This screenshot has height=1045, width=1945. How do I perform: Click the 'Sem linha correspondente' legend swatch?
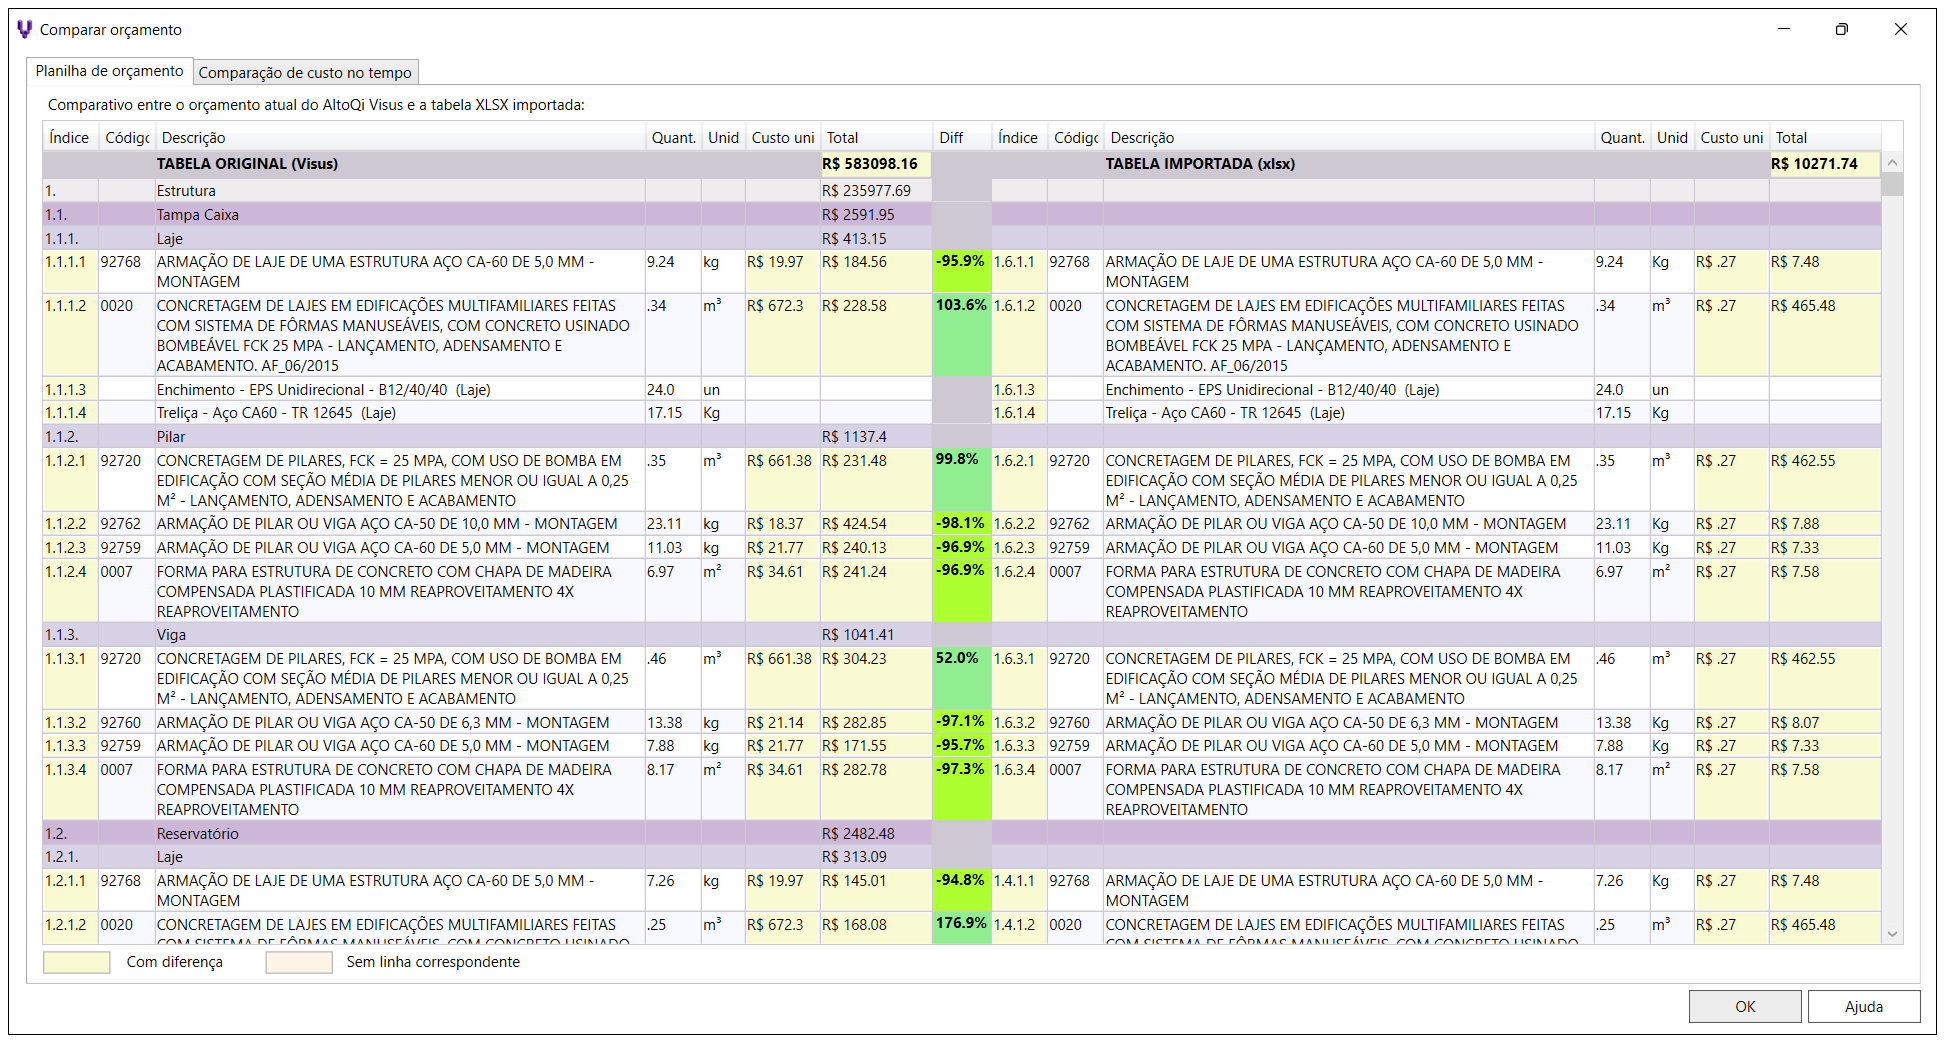pos(299,962)
